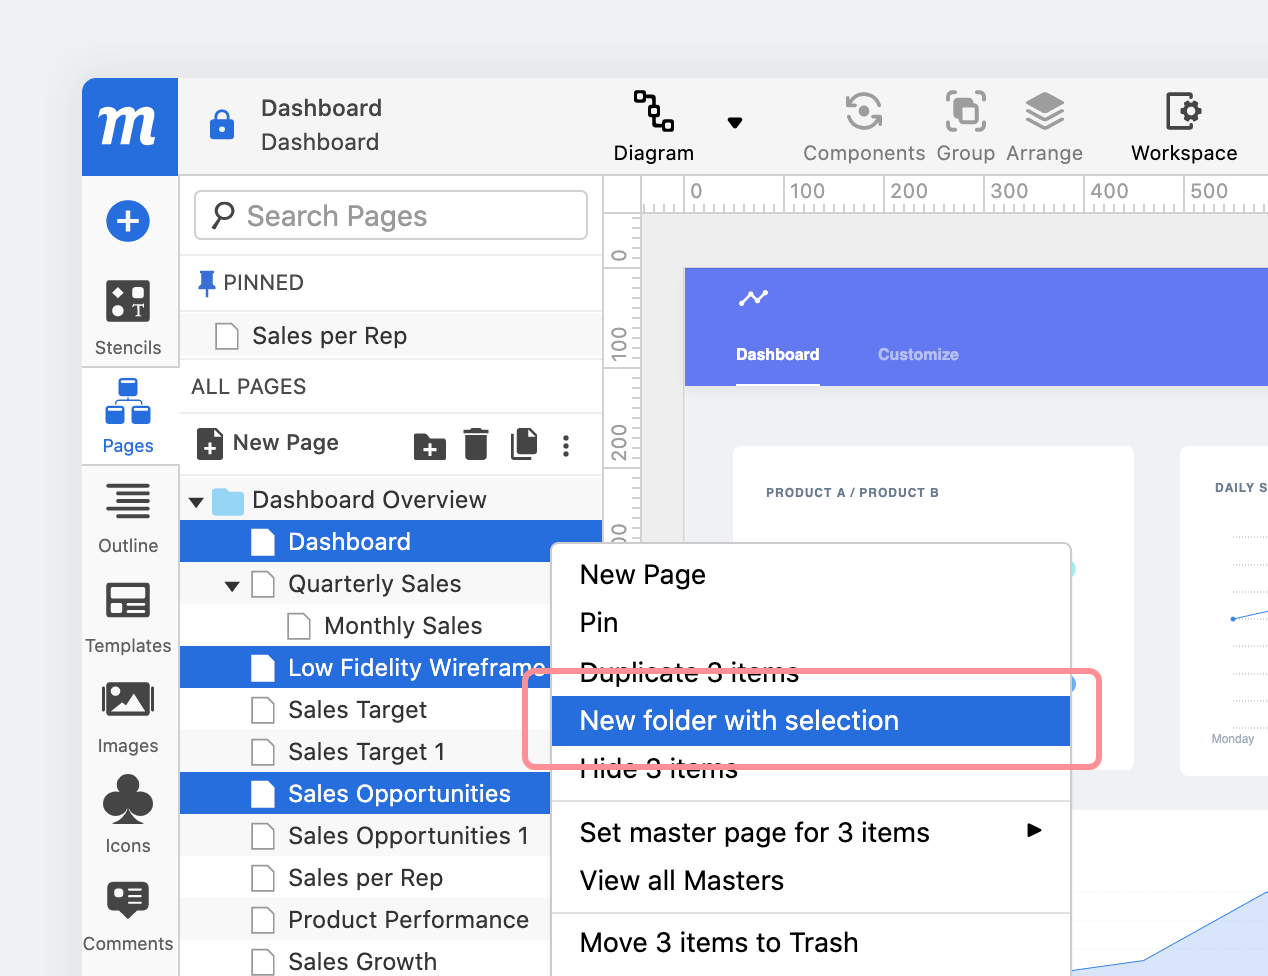Screen dimensions: 1268x976
Task: Click the New Page button
Action: [267, 443]
